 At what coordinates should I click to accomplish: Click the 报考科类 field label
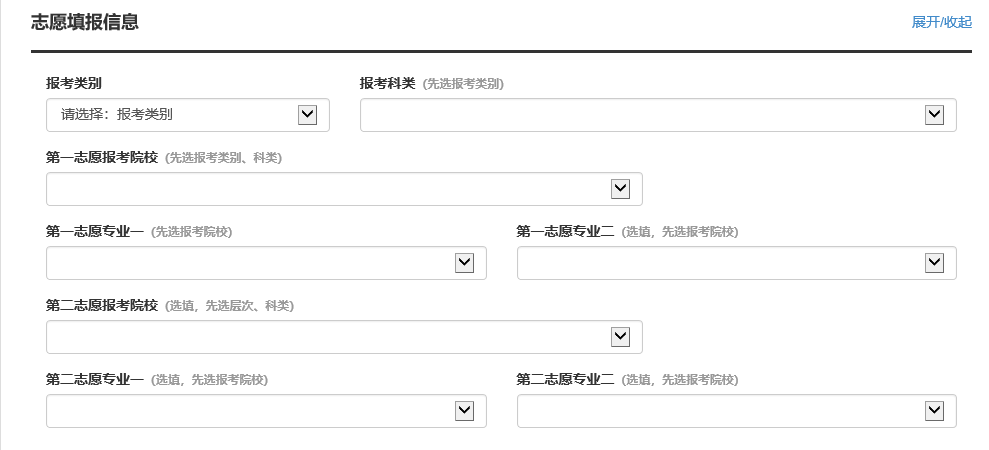pyautogui.click(x=388, y=83)
